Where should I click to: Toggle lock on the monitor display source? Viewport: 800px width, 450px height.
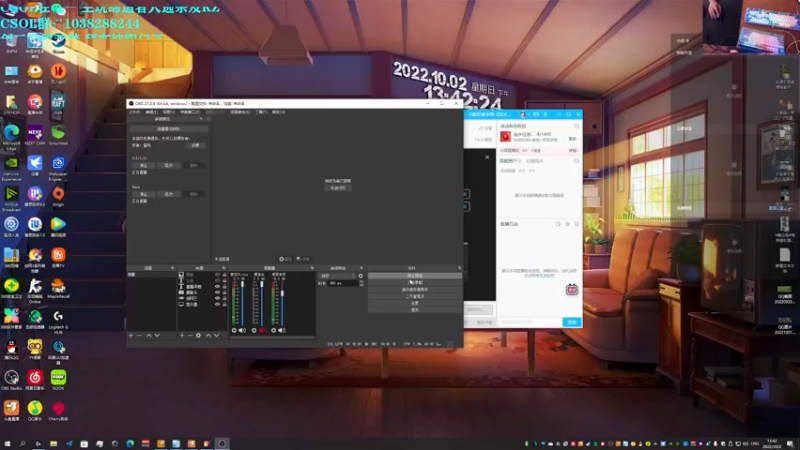(x=224, y=304)
